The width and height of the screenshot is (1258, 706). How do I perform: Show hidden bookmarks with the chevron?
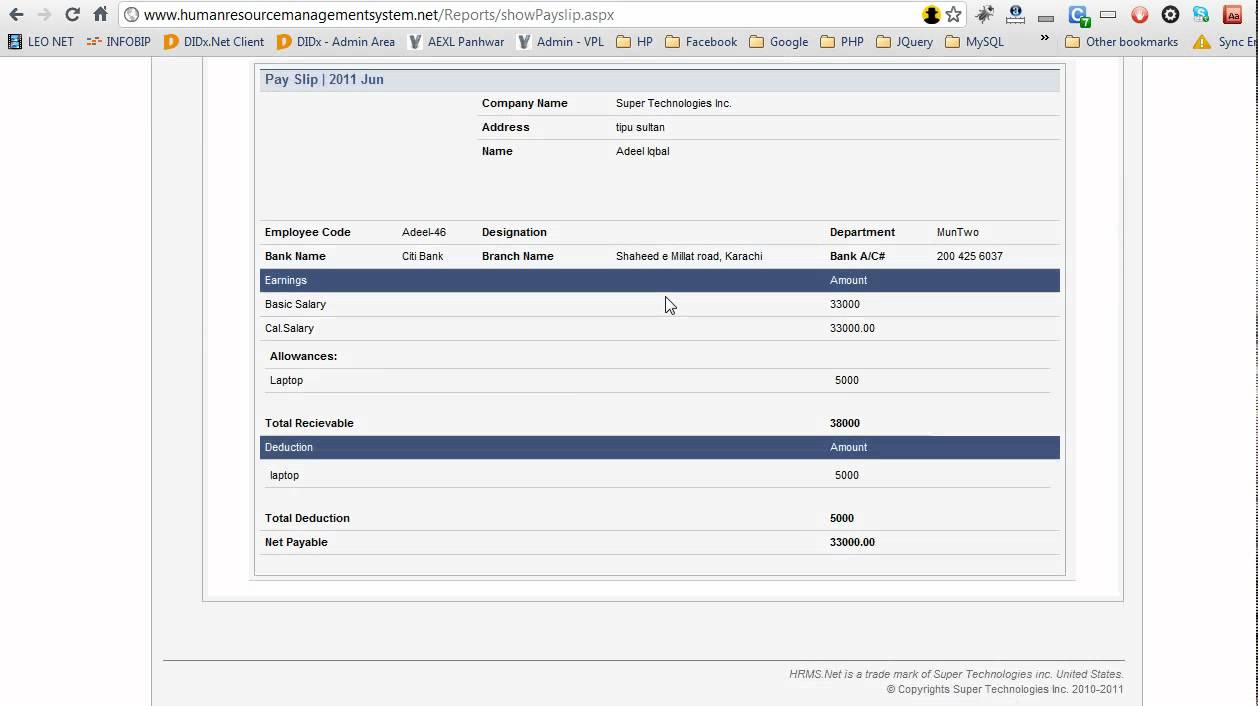pyautogui.click(x=1045, y=39)
